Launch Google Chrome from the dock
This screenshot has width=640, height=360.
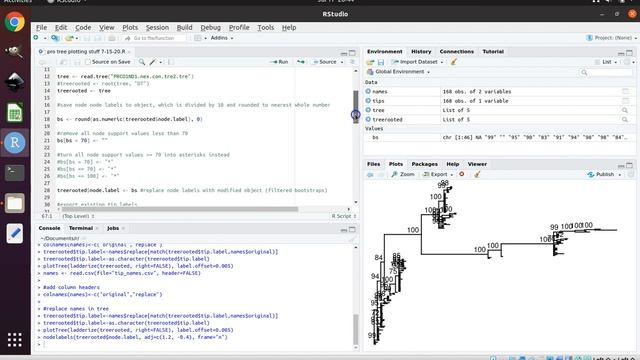tap(15, 22)
